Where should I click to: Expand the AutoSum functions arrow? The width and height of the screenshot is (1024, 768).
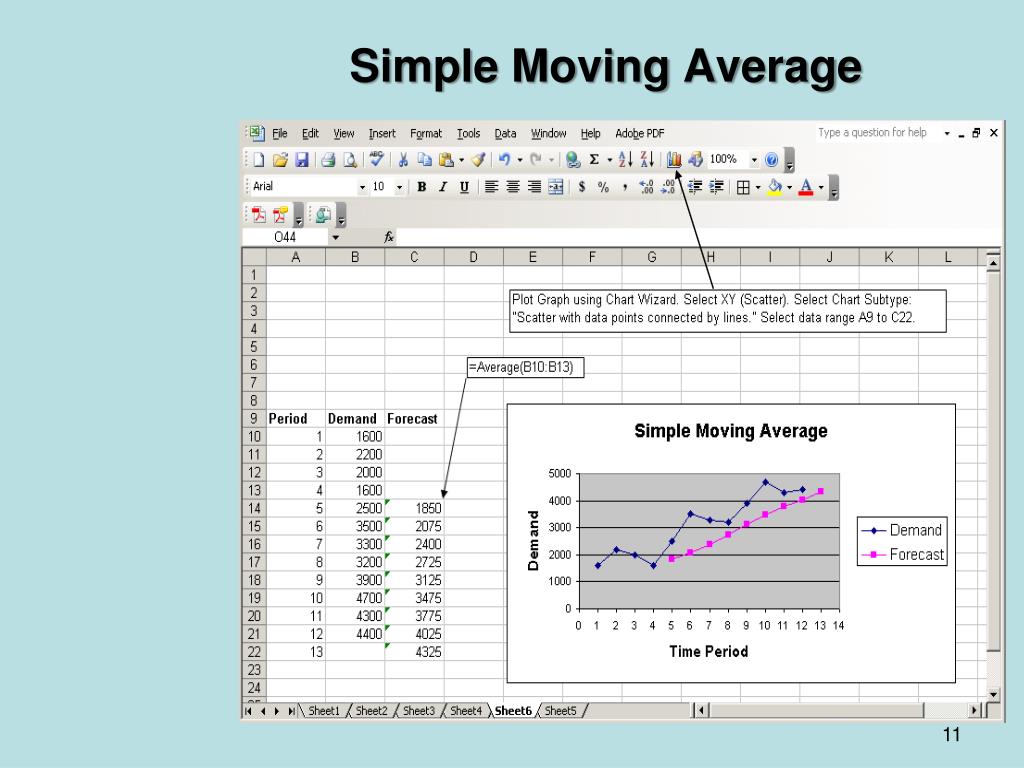(609, 159)
